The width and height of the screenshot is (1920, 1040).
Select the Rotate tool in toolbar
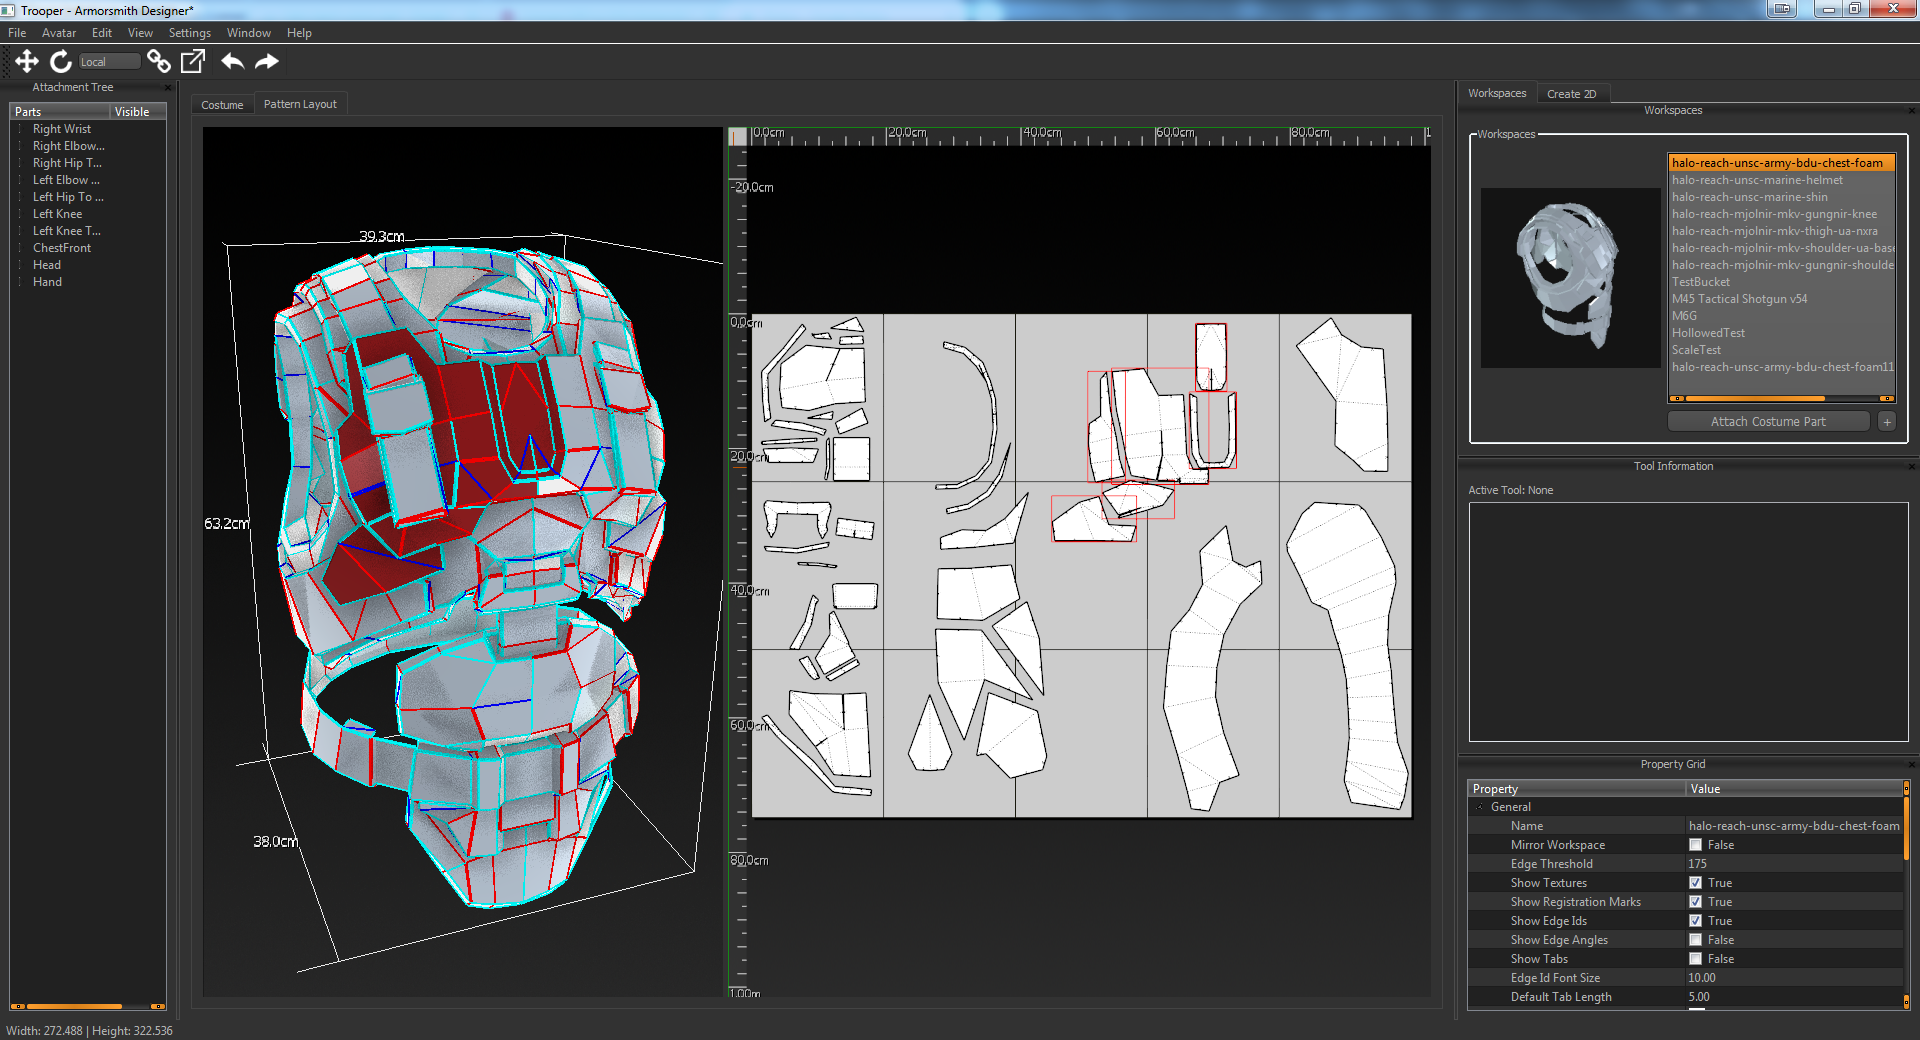[61, 62]
